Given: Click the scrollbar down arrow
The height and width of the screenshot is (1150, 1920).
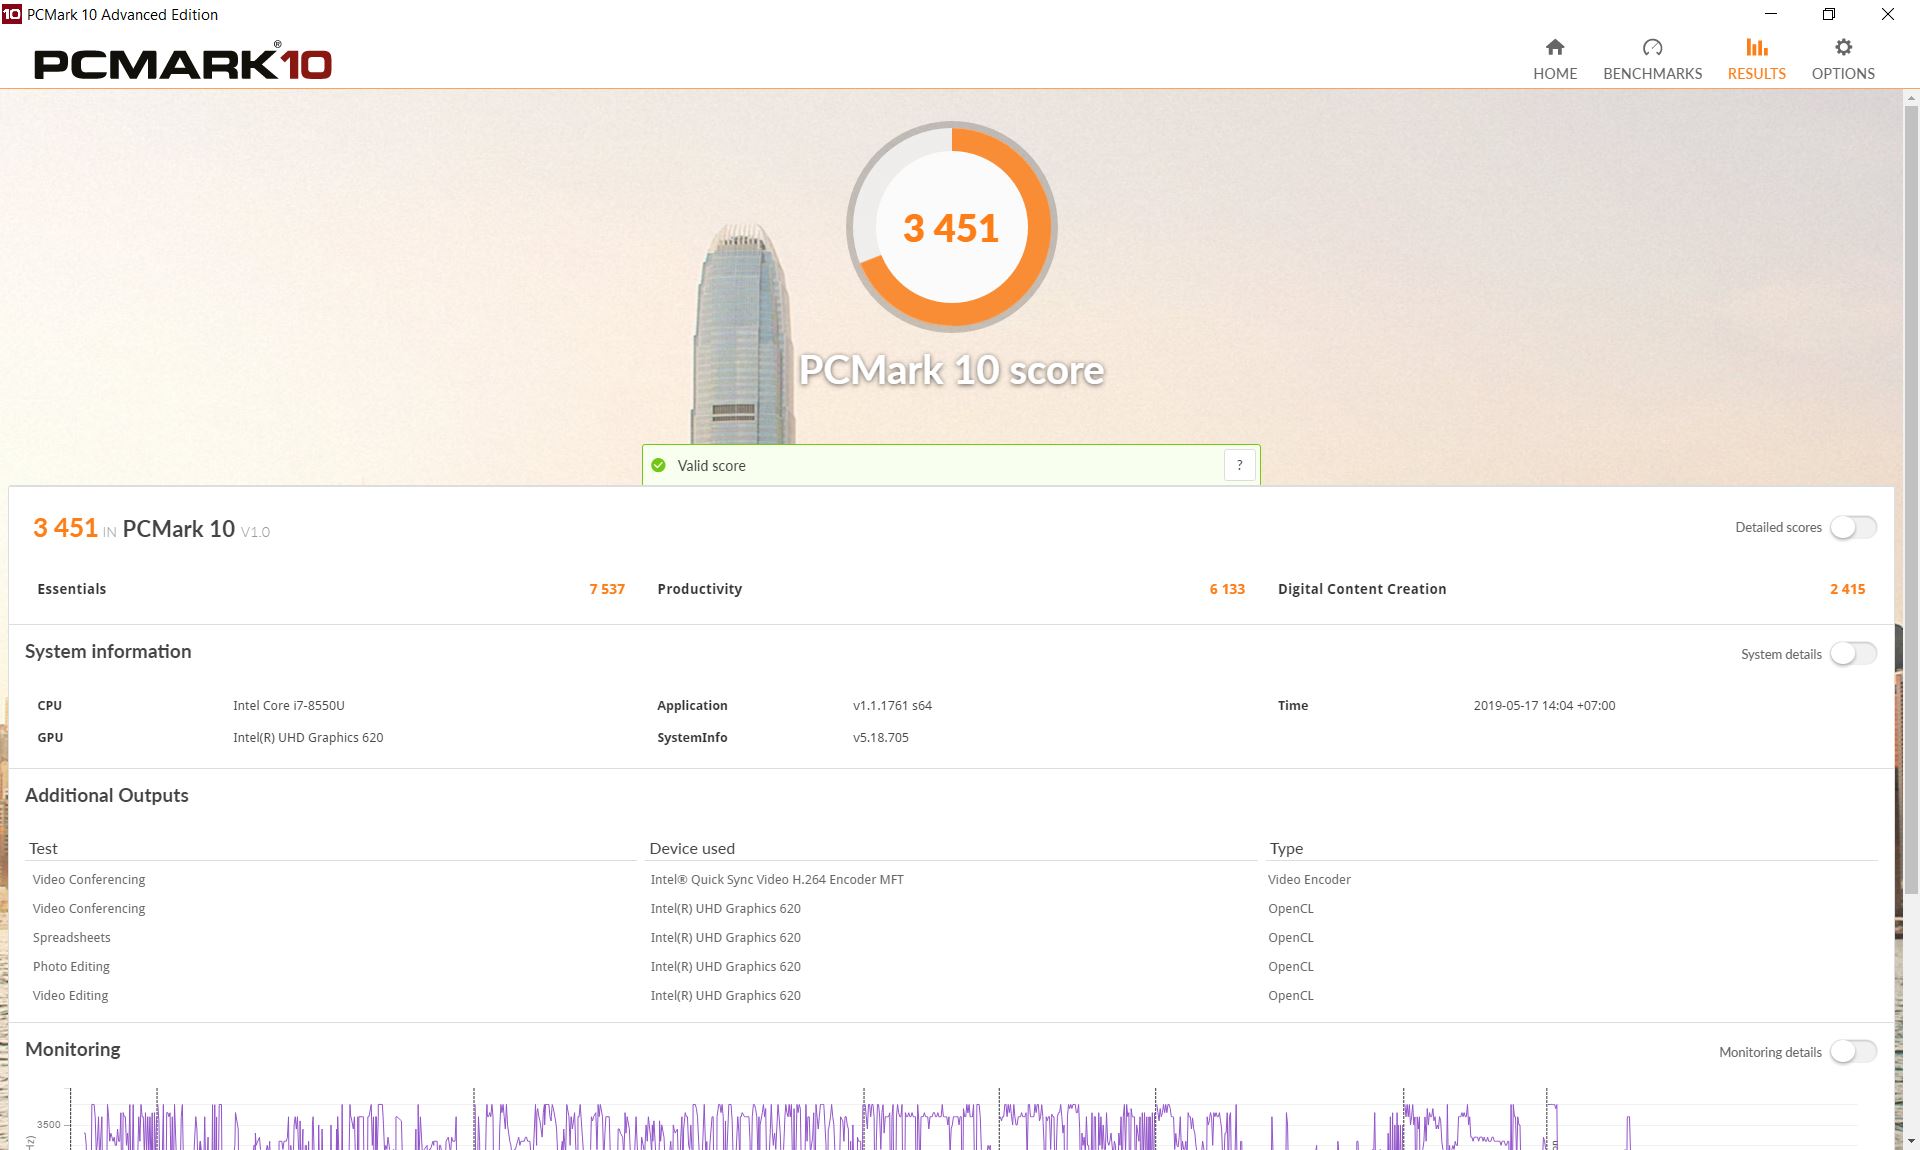Looking at the screenshot, I should pos(1911,1141).
